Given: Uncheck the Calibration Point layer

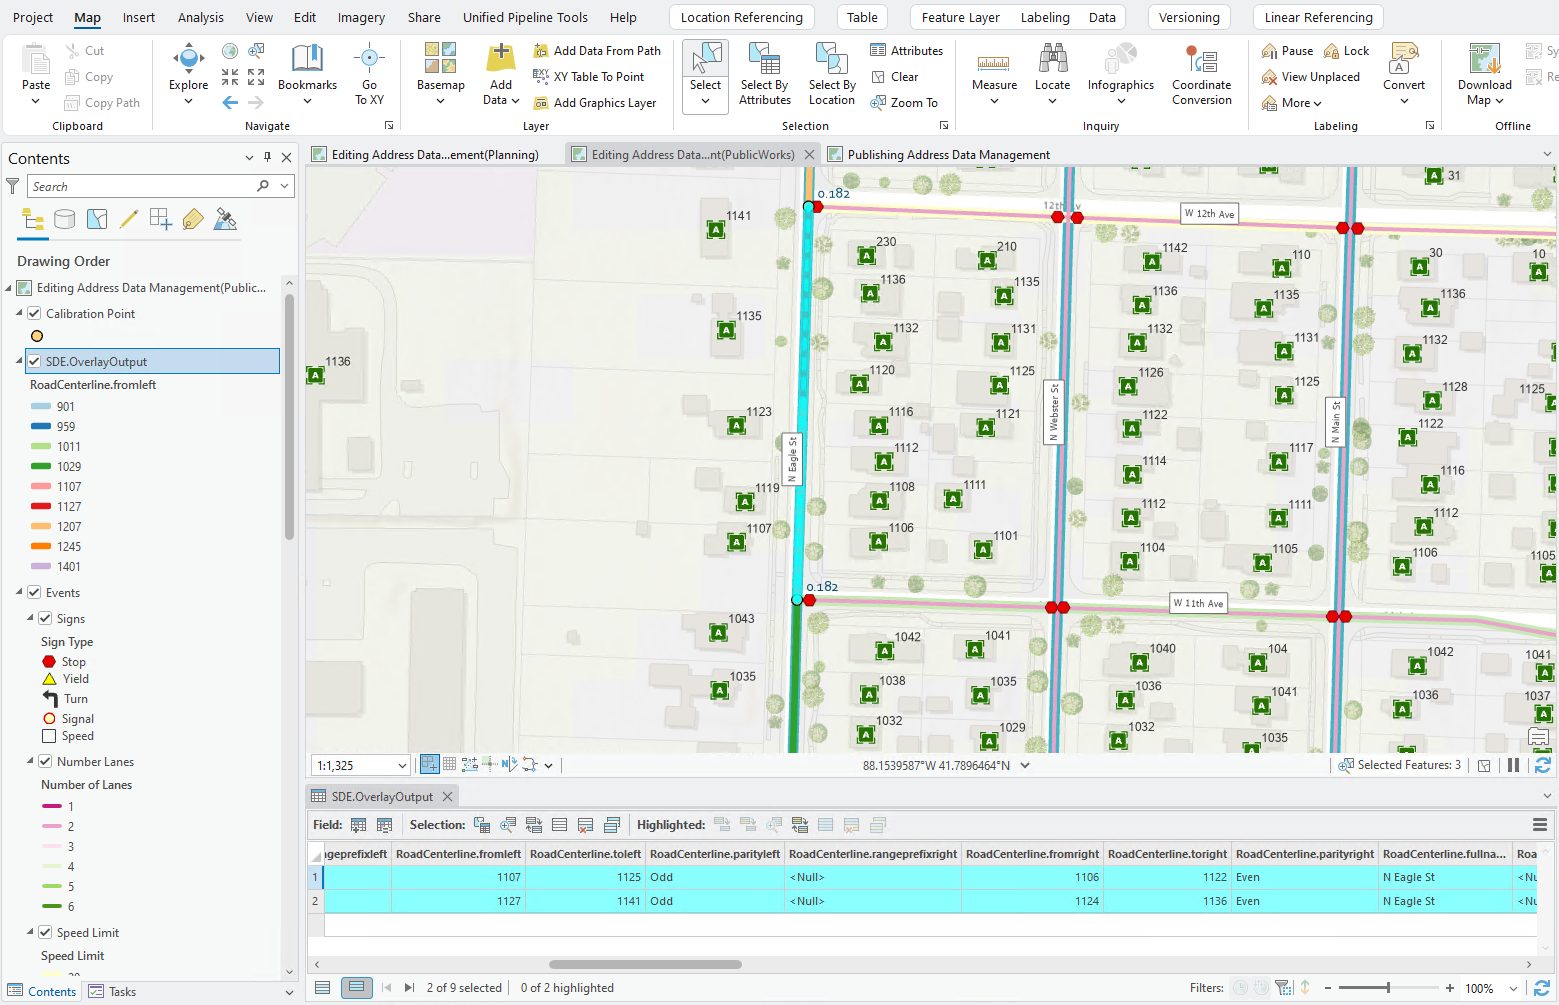Looking at the screenshot, I should click(x=34, y=314).
